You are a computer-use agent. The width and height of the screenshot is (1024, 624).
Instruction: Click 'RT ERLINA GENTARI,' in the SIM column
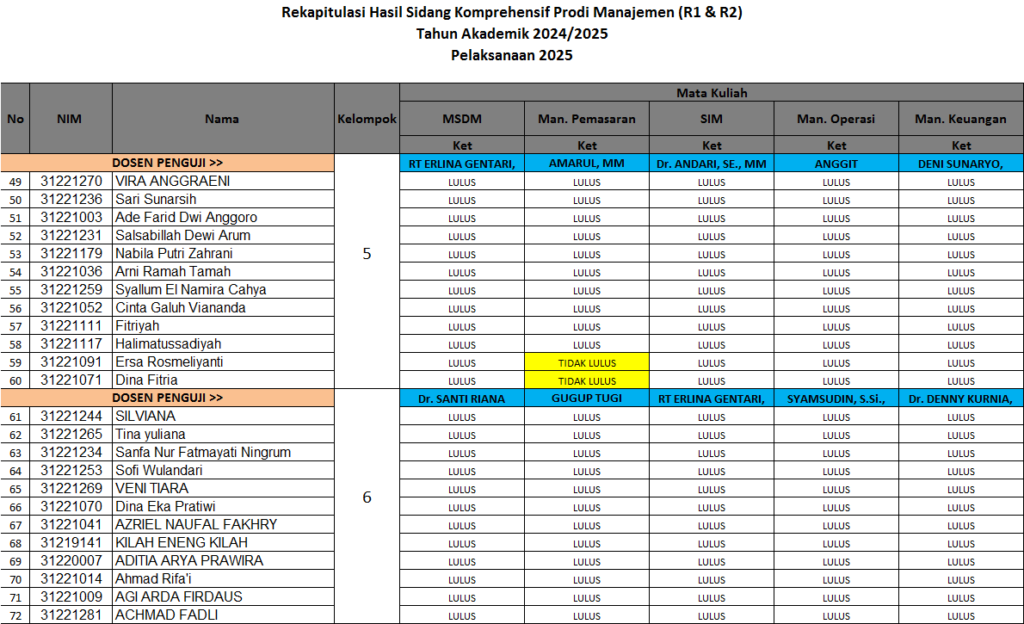(x=711, y=398)
